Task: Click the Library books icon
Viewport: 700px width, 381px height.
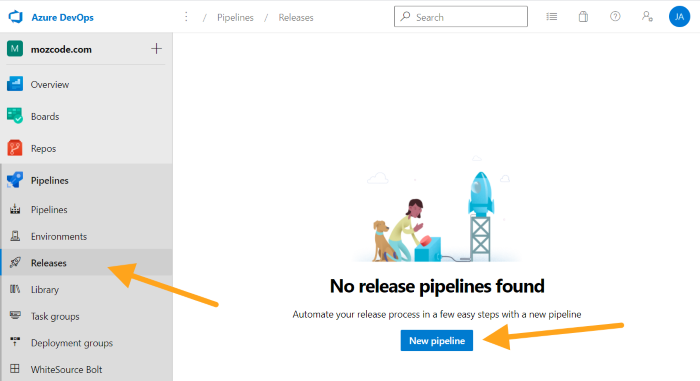Action: 15,289
